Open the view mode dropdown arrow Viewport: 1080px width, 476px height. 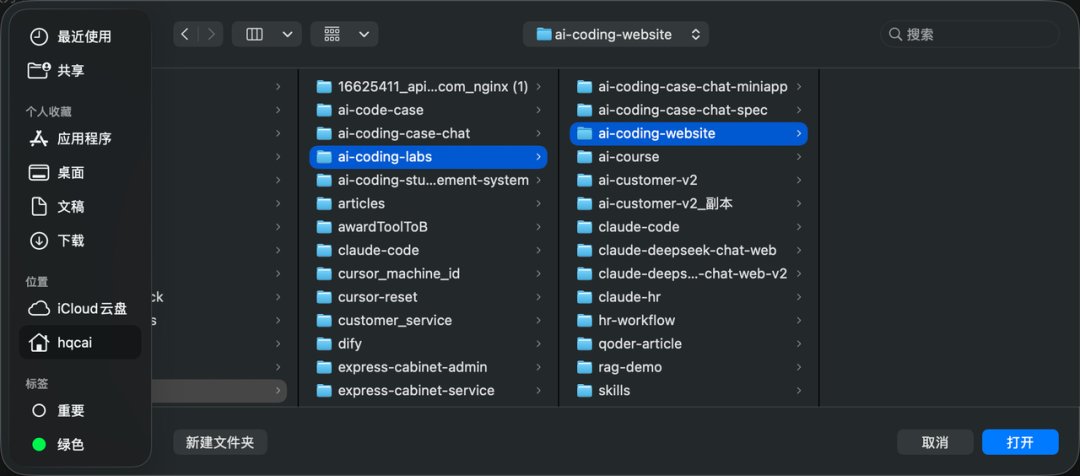pyautogui.click(x=288, y=34)
